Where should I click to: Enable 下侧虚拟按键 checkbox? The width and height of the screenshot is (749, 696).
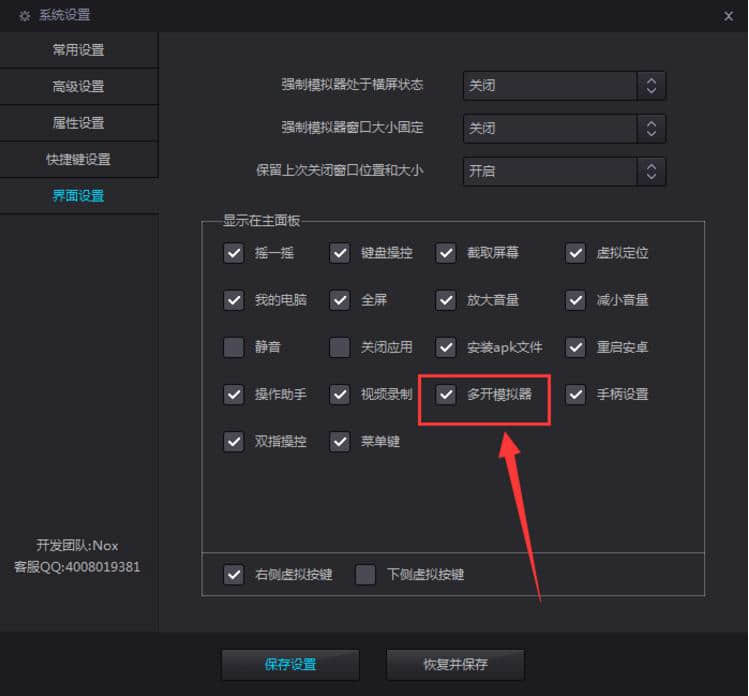[x=365, y=575]
